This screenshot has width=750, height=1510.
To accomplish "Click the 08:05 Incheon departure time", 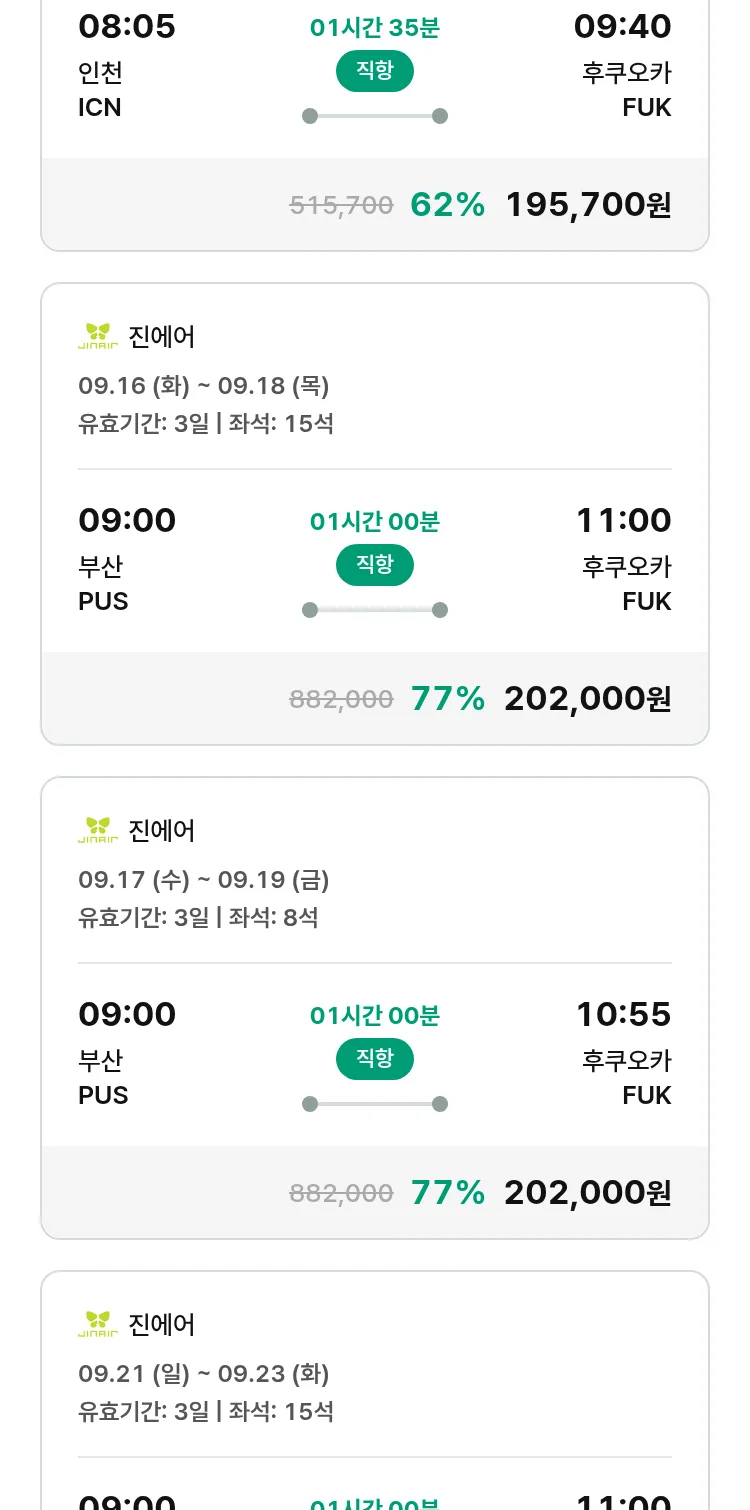I will [x=127, y=27].
